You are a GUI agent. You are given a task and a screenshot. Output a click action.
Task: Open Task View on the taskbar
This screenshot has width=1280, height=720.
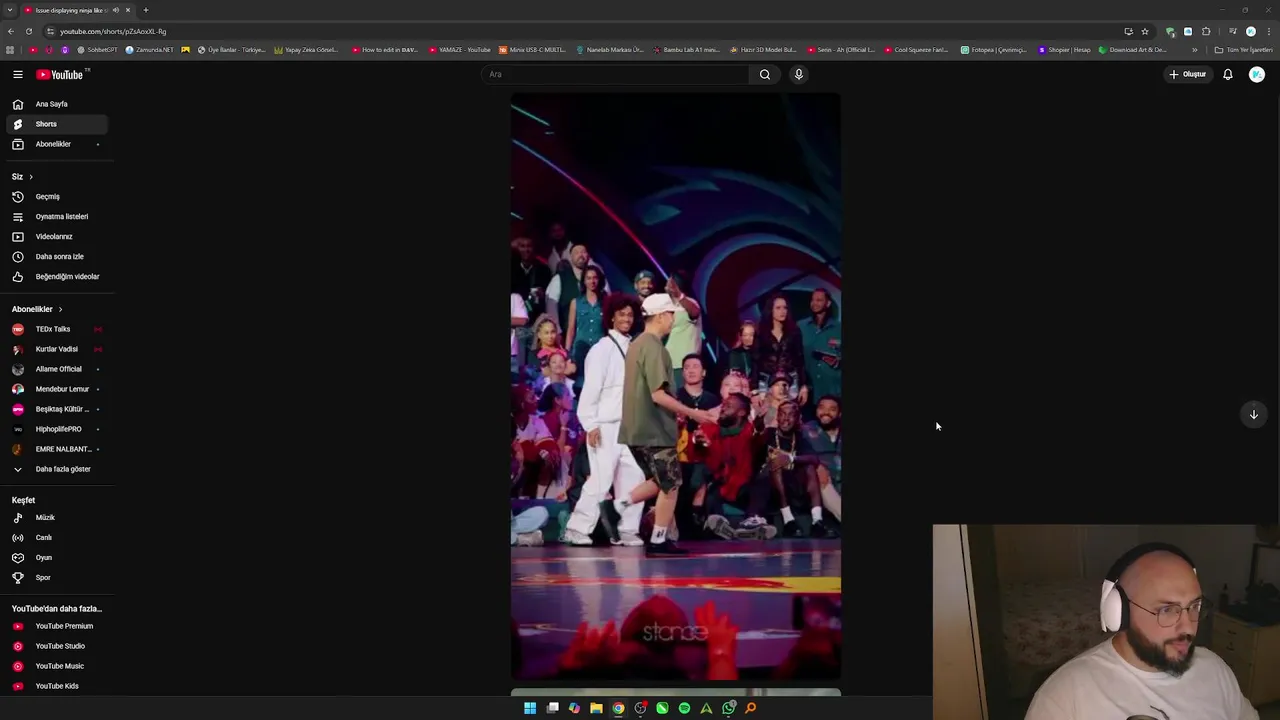click(x=552, y=708)
